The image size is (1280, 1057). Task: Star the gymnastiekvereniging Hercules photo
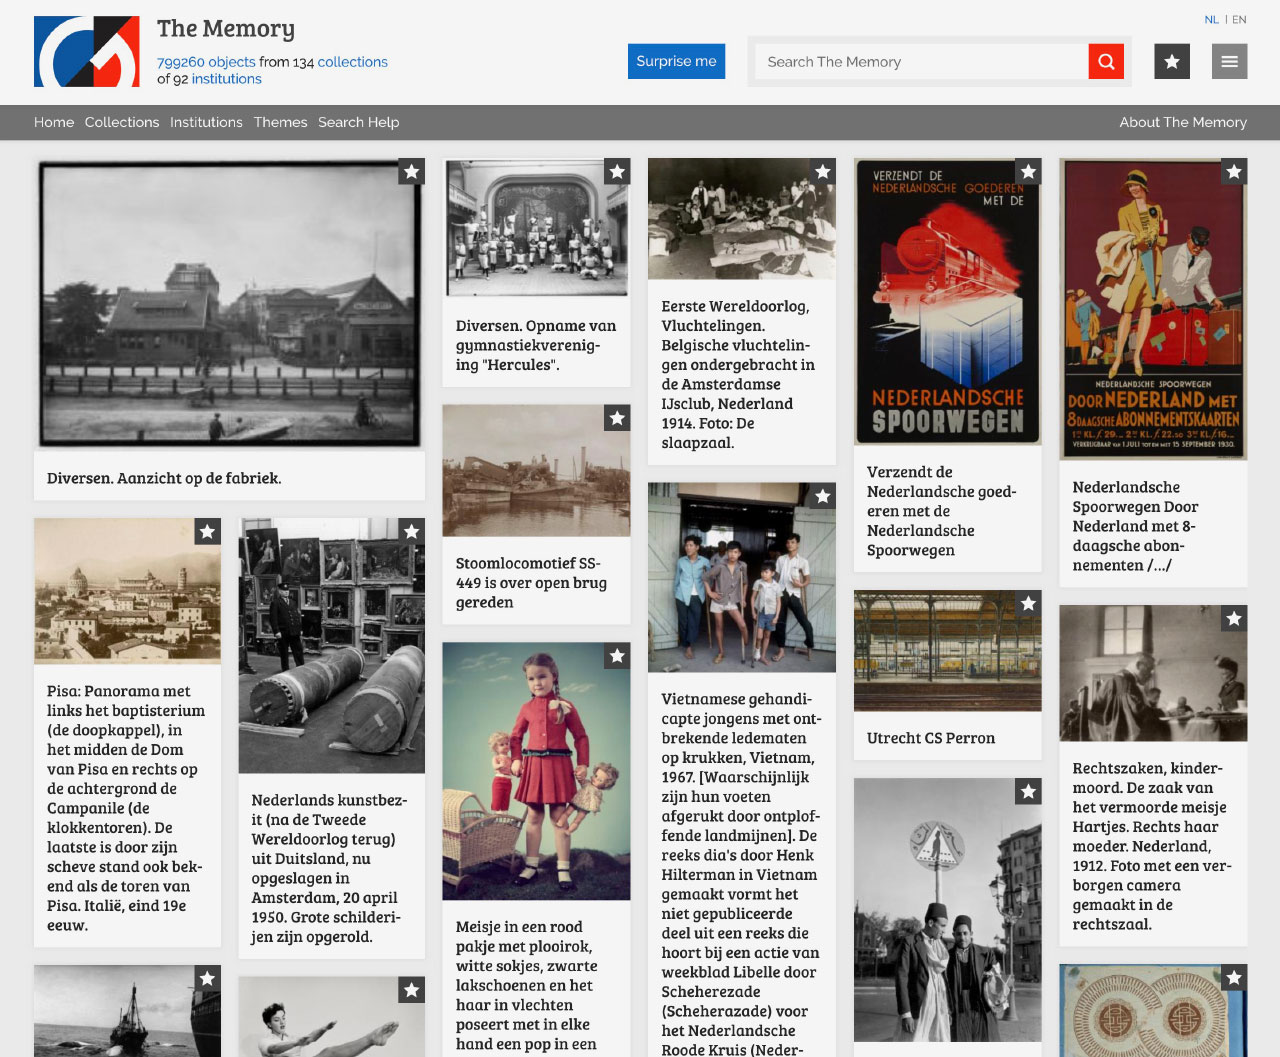point(617,172)
